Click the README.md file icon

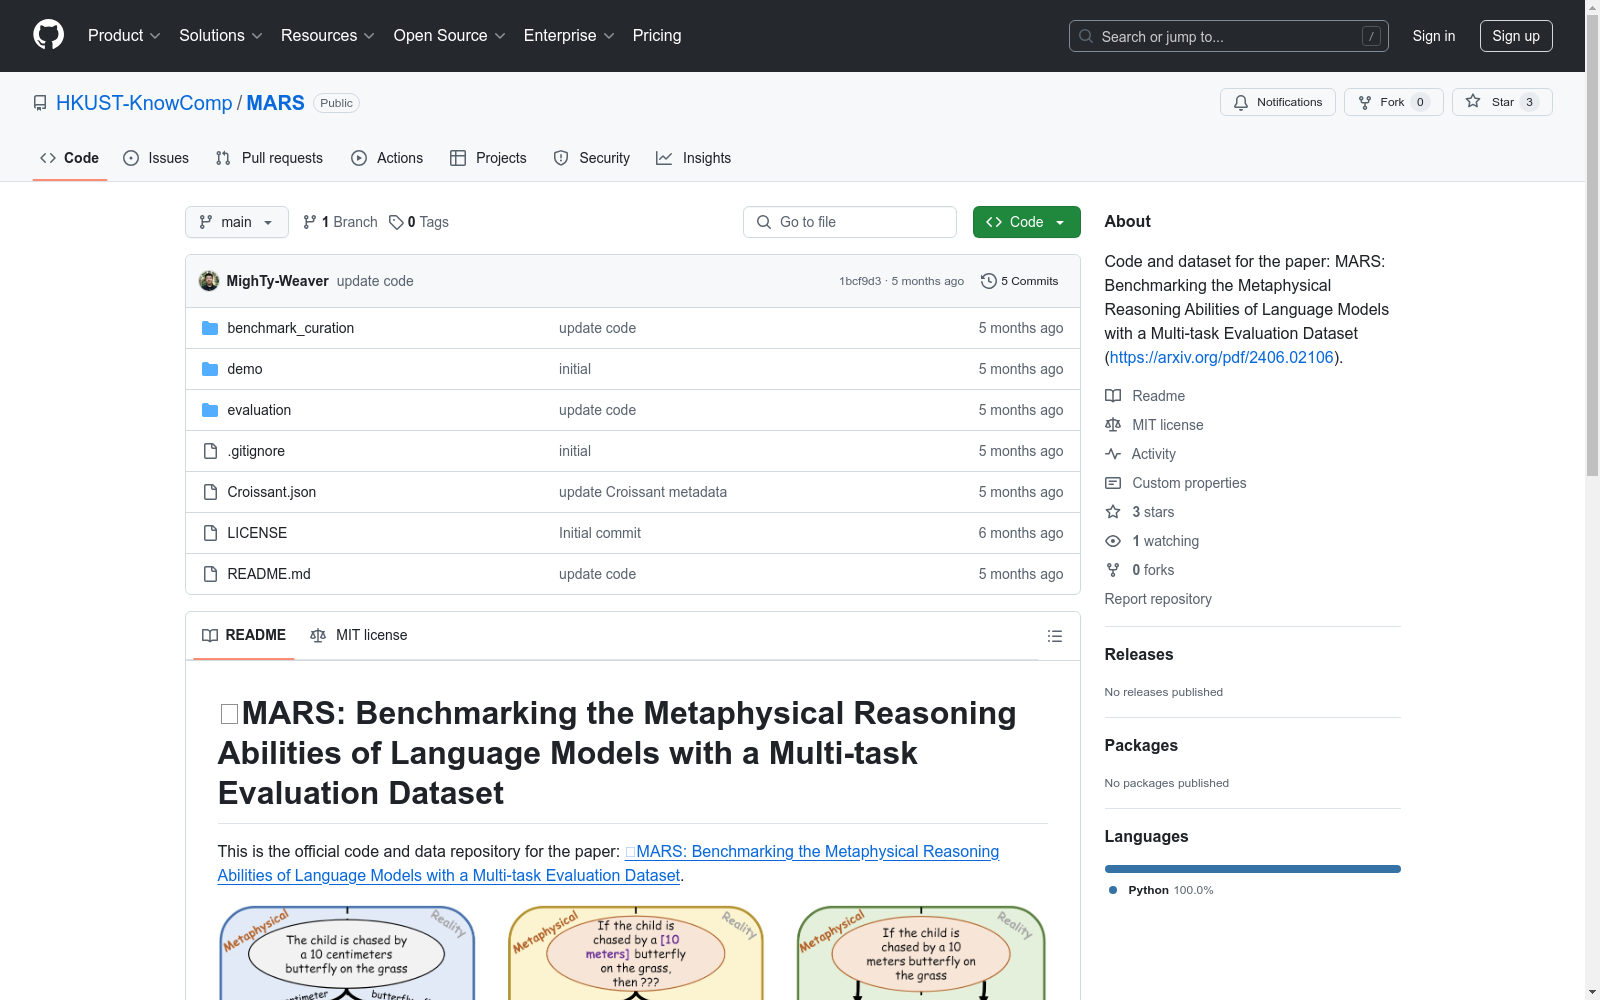[210, 574]
